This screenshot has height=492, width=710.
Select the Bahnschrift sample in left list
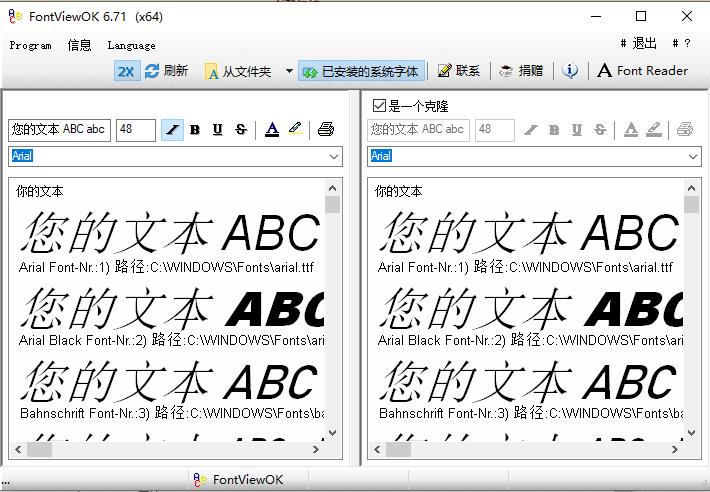click(x=170, y=382)
